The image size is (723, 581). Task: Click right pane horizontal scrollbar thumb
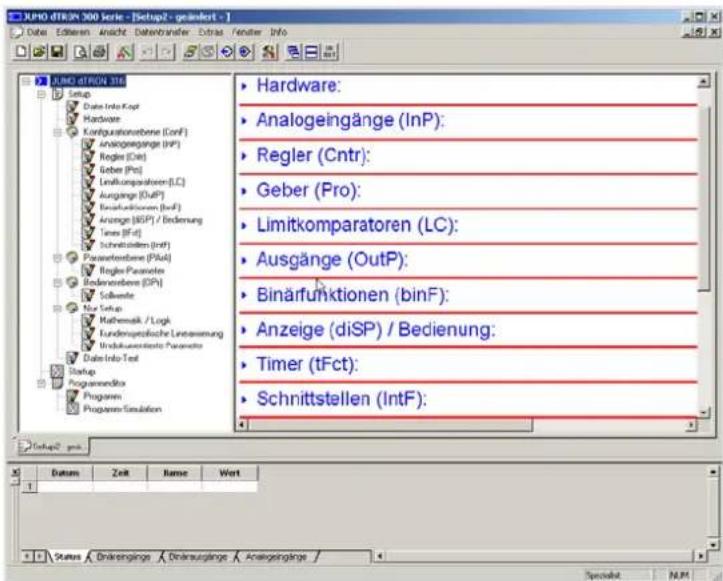[x=391, y=425]
